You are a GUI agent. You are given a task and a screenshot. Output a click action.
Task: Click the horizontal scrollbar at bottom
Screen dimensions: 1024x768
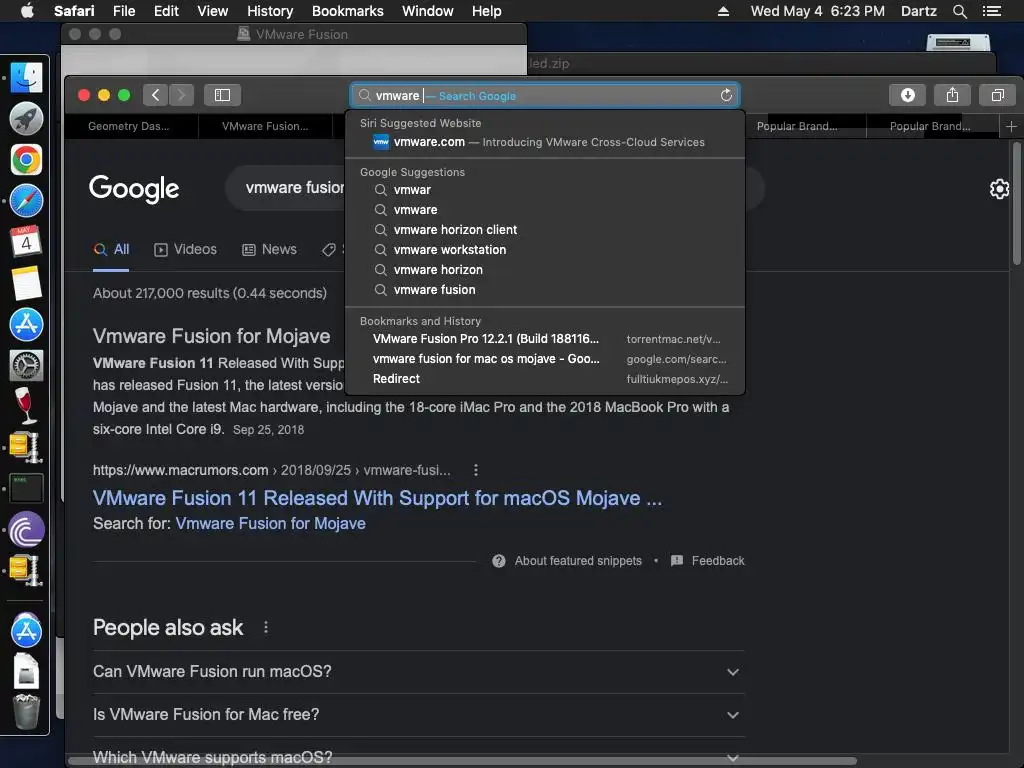(462, 761)
